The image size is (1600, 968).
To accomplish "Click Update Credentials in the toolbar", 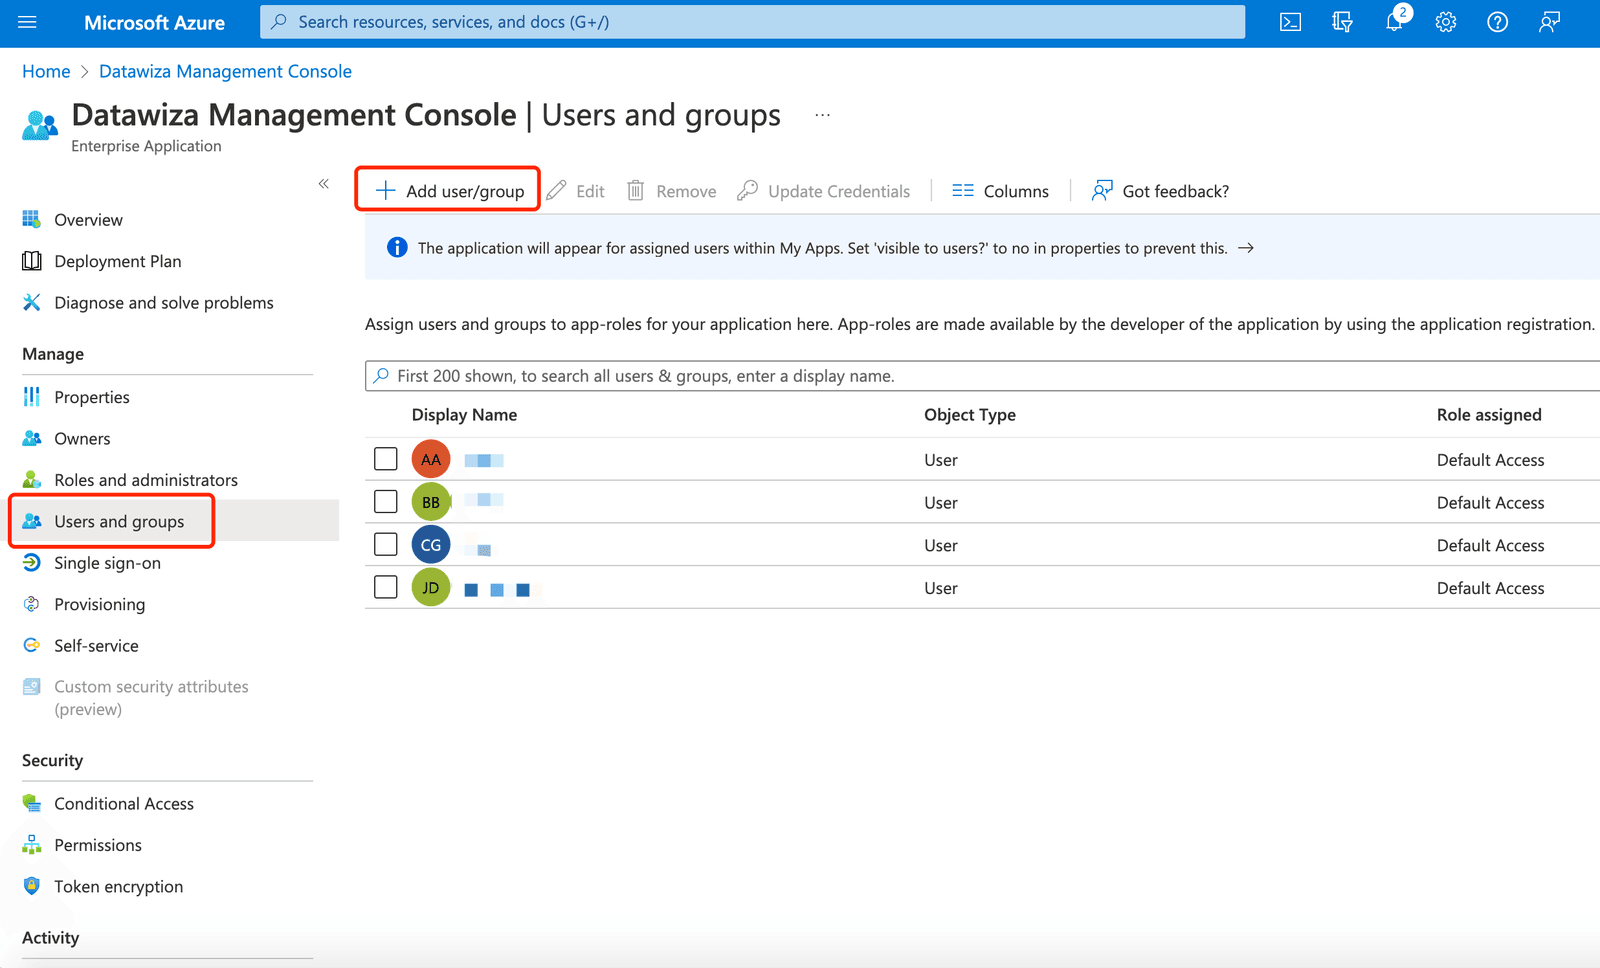I will tap(824, 191).
